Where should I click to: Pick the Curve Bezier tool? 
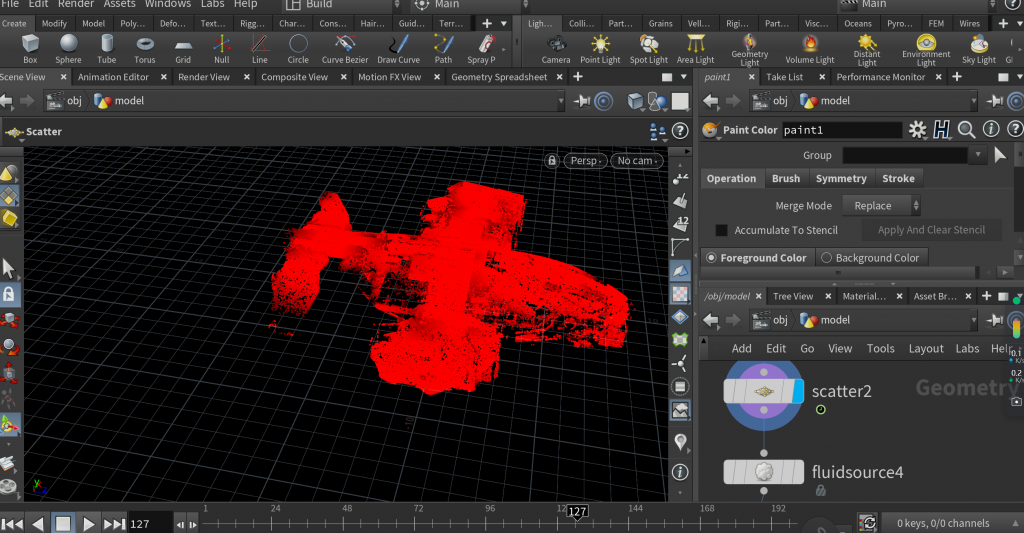(345, 49)
